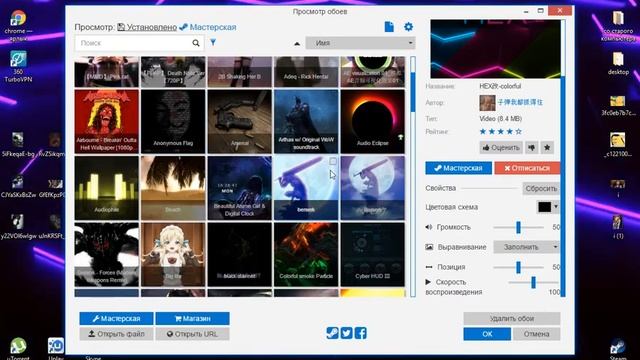Viewport: 640px width, 360px height.
Task: Click the volume speaker icon next to Громкость
Action: point(429,227)
